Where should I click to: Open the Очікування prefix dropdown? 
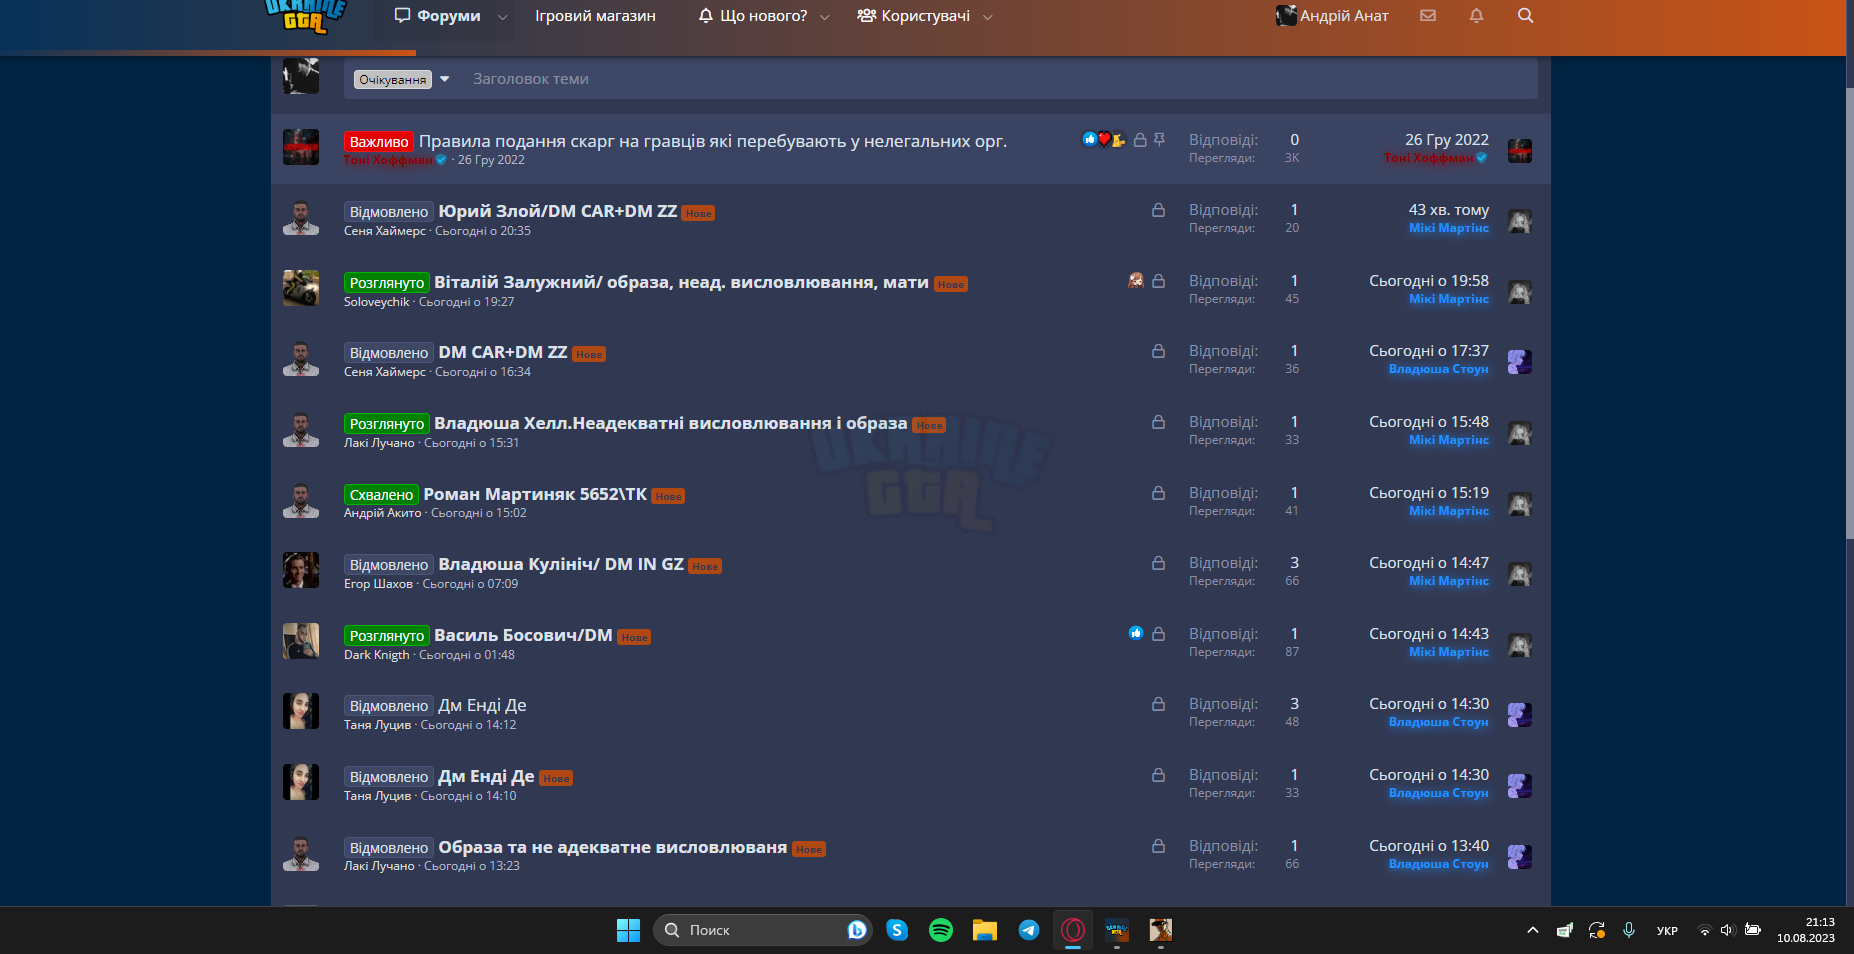coord(402,79)
